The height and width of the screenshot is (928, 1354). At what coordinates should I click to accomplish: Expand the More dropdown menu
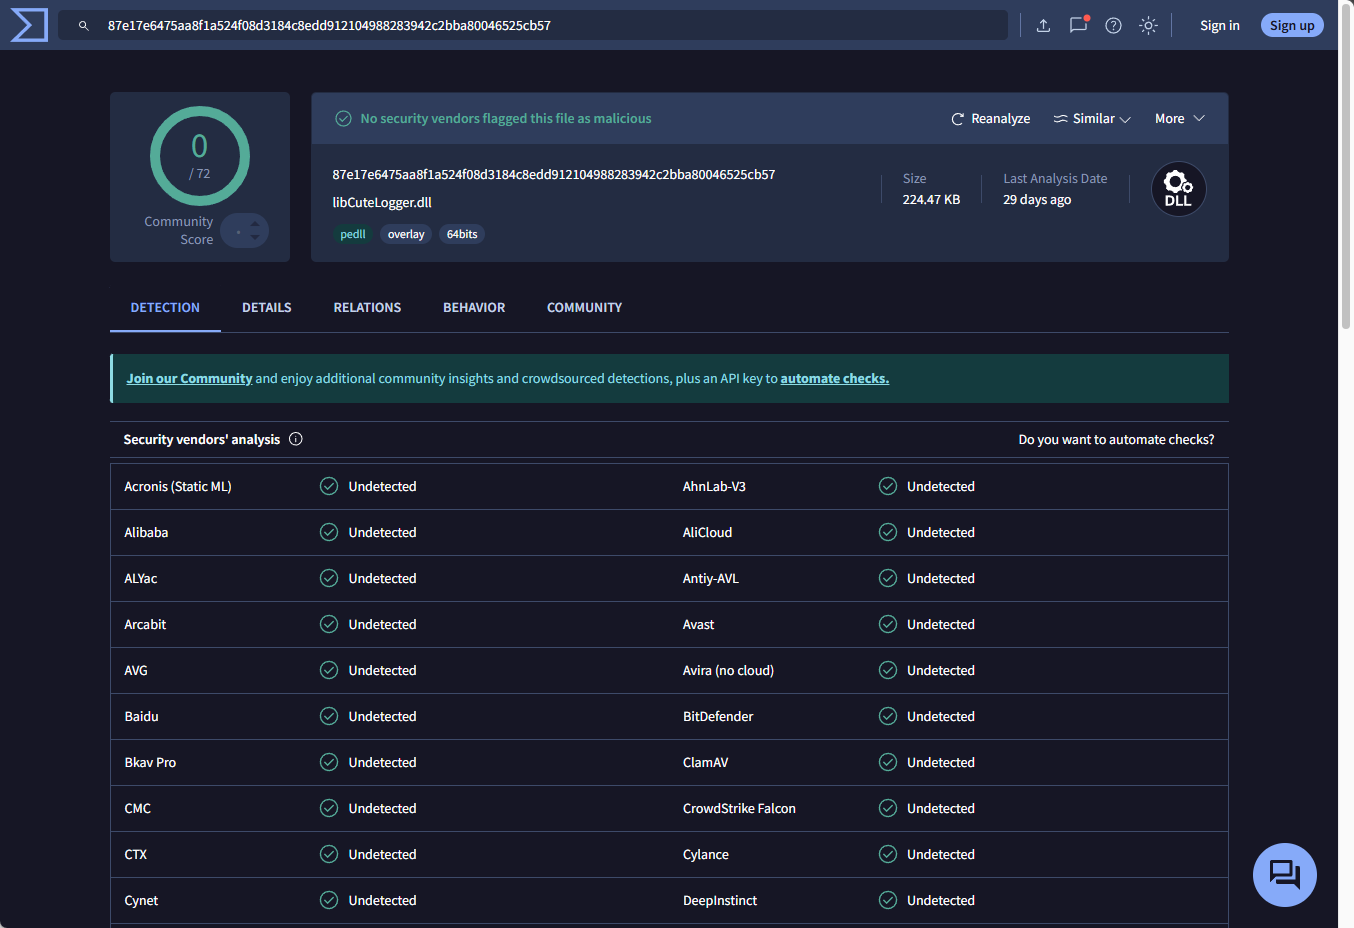(1180, 119)
